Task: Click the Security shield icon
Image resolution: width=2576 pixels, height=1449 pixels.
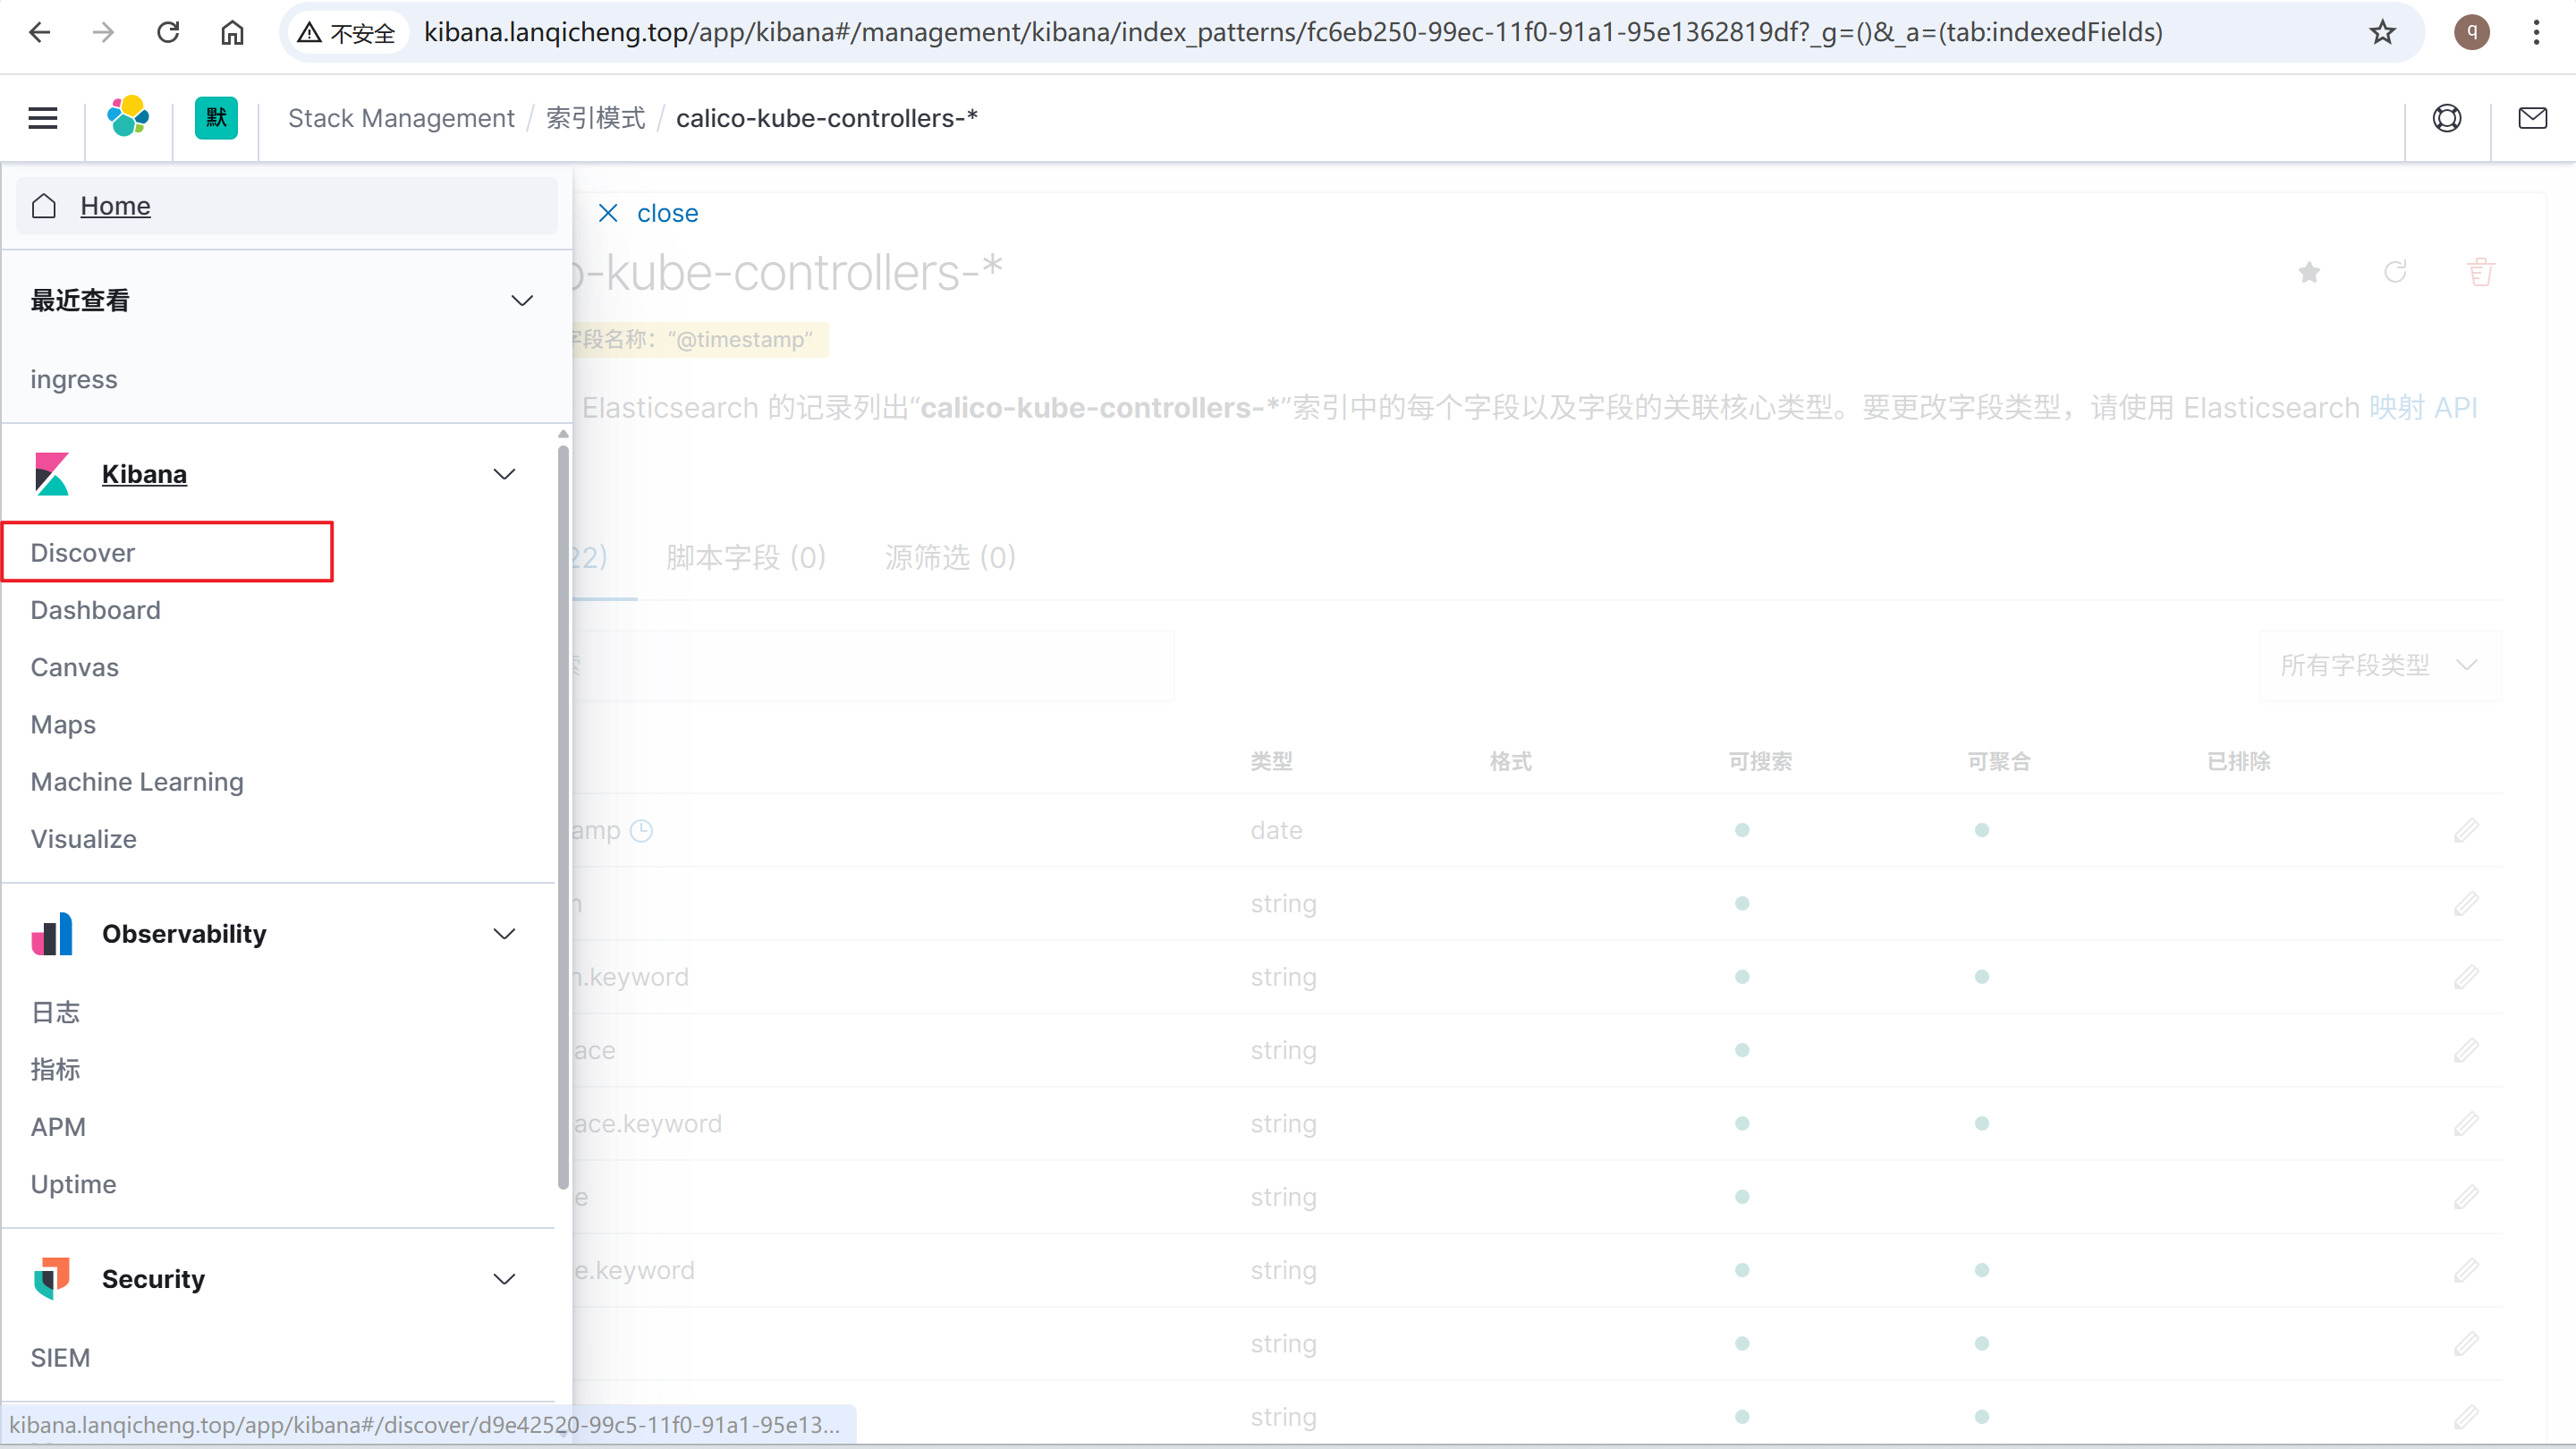Action: click(52, 1279)
